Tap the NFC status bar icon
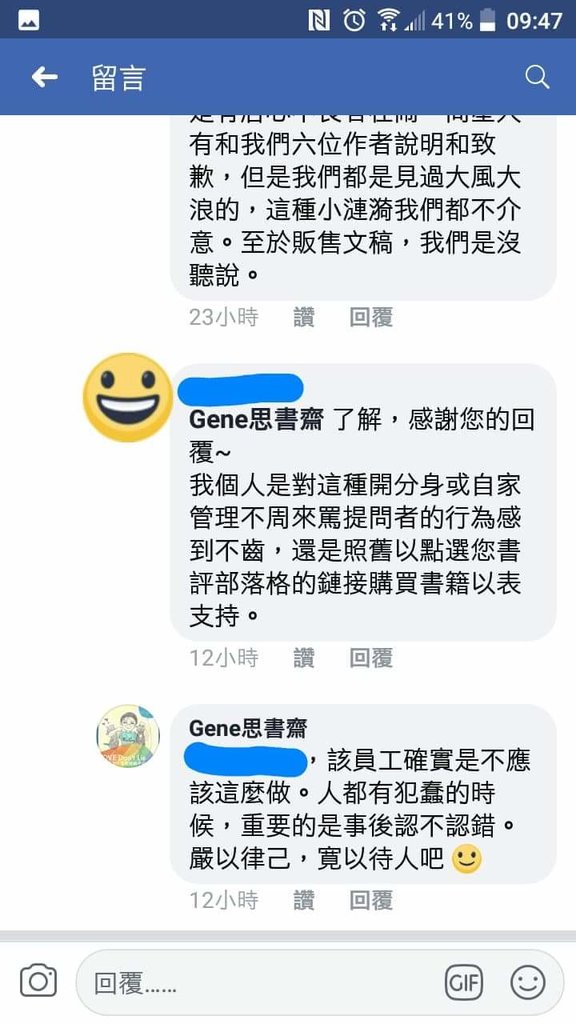 (319, 20)
